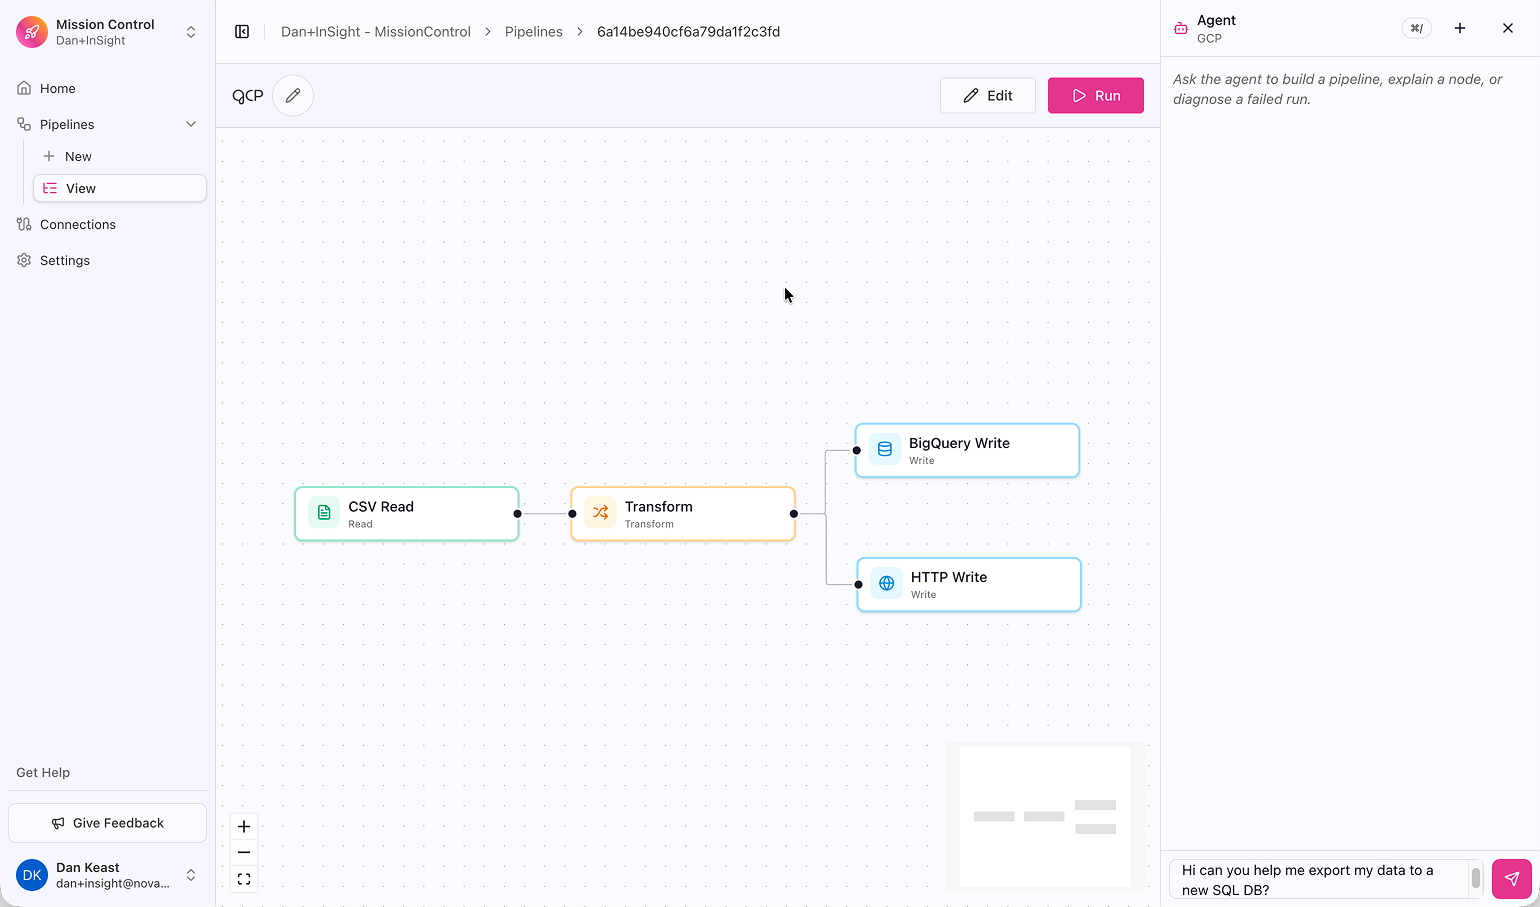The image size is (1540, 907).
Task: Close the Agent panel
Action: [1508, 28]
